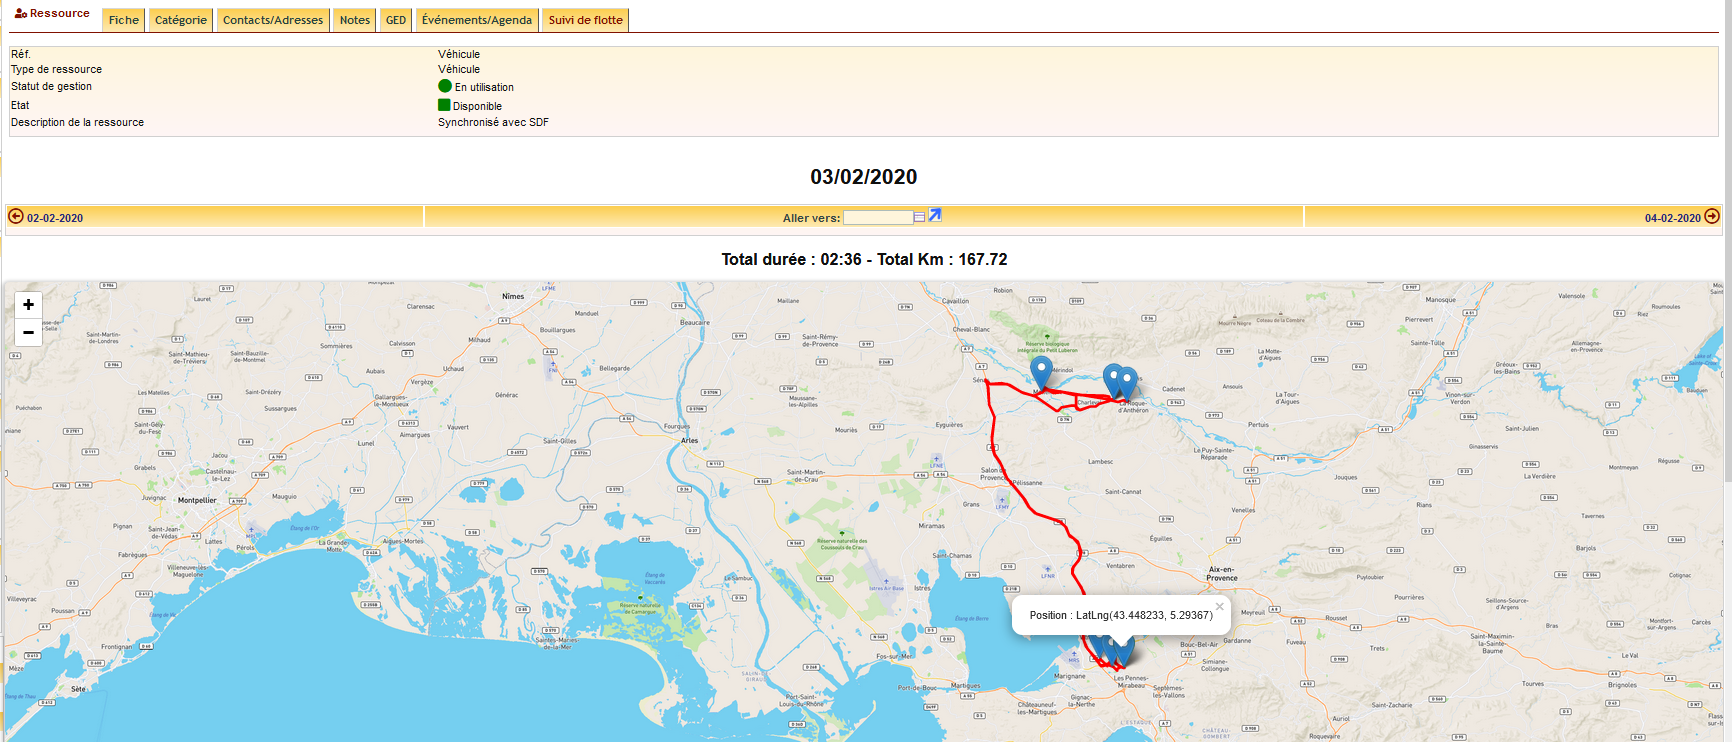Click the Frontignan map label
This screenshot has height=742, width=1732.
[x=116, y=647]
